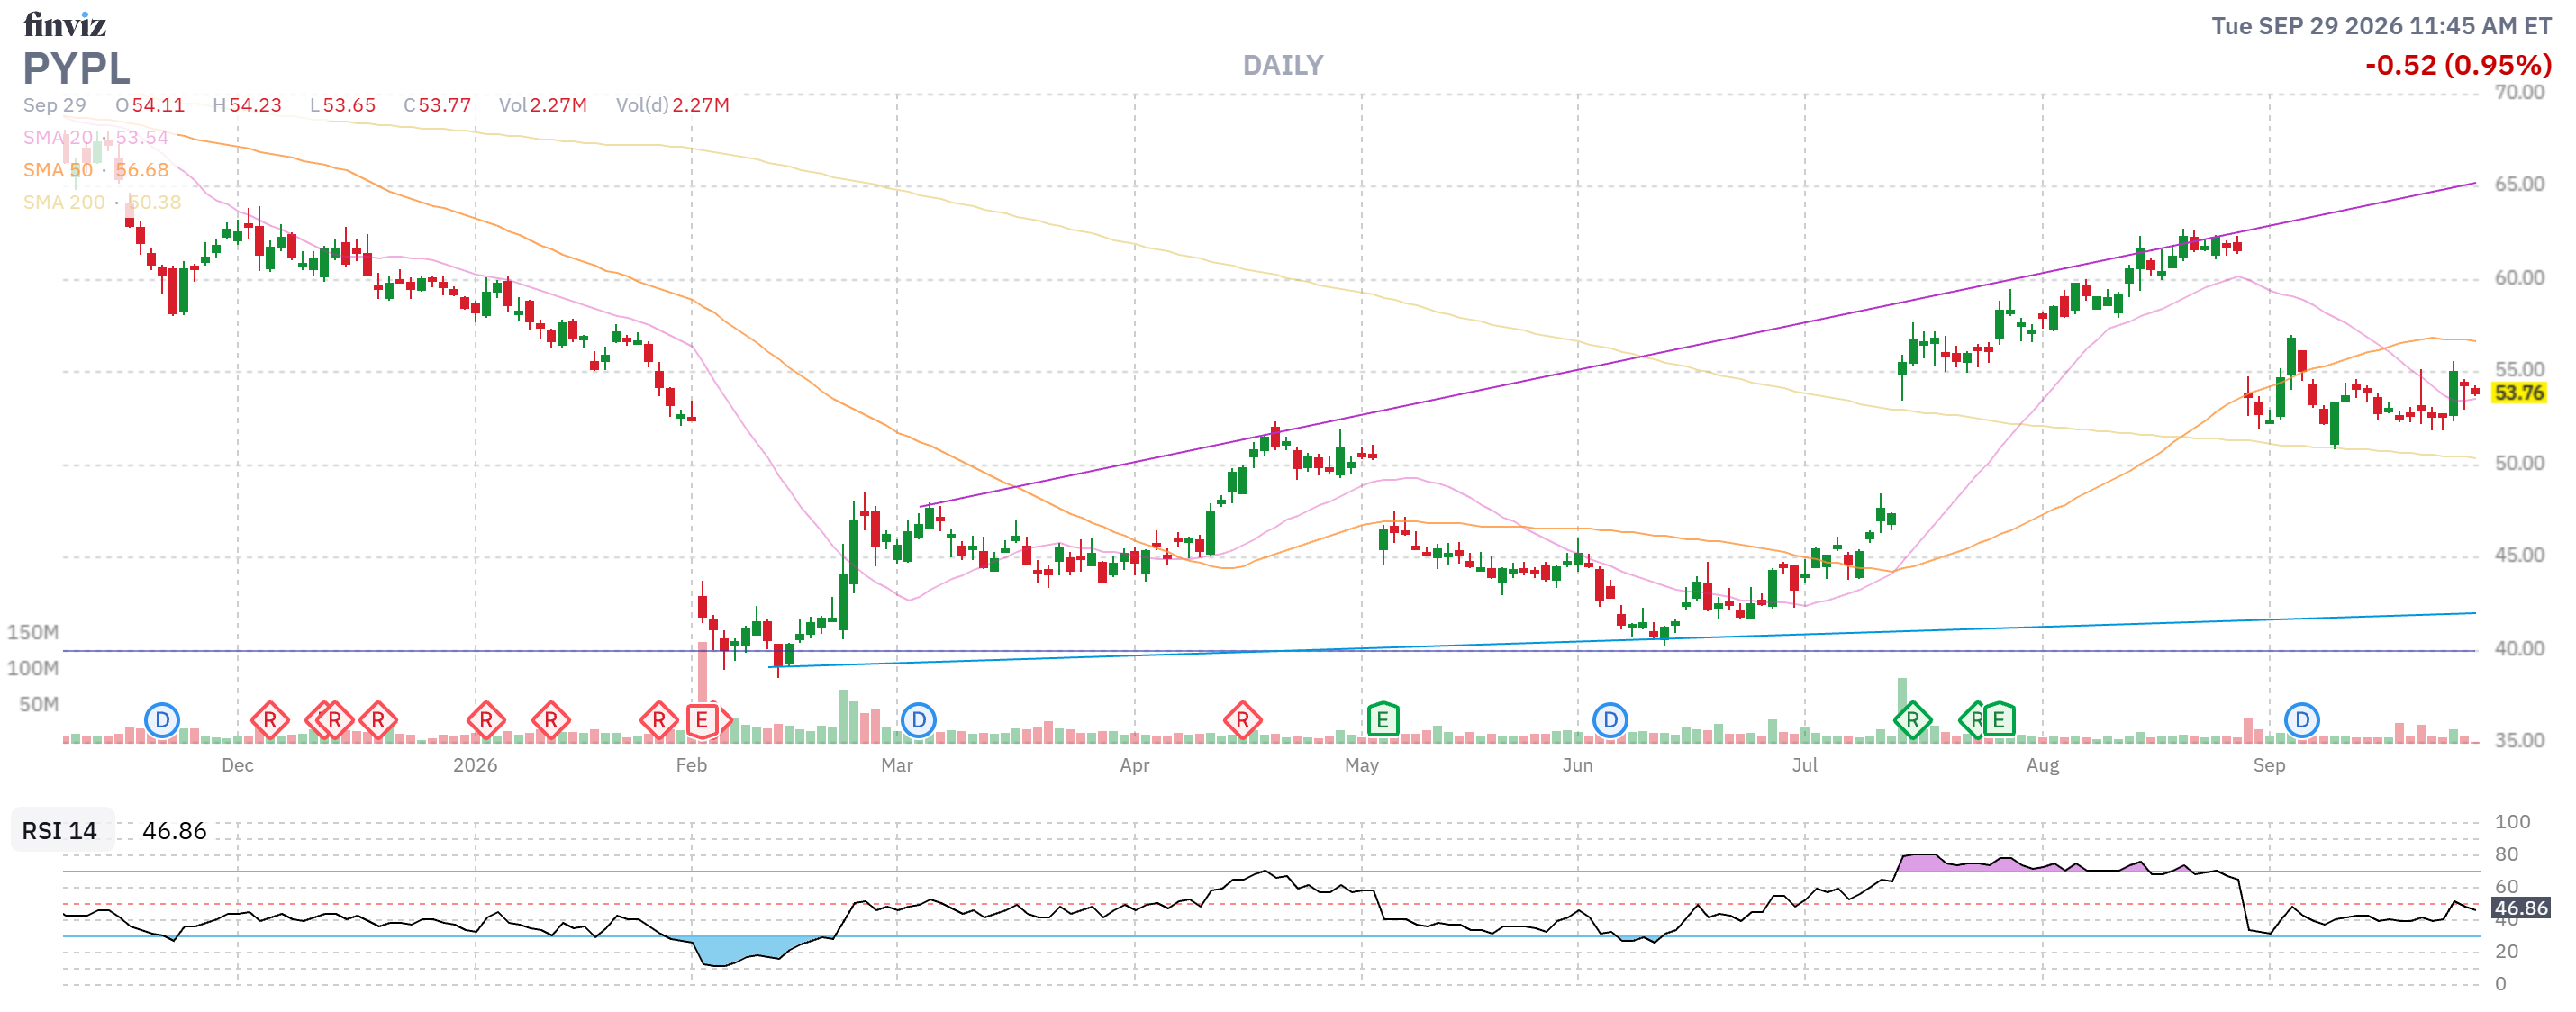The height and width of the screenshot is (1012, 2576).
Task: Click the red R marker in April
Action: (1242, 720)
